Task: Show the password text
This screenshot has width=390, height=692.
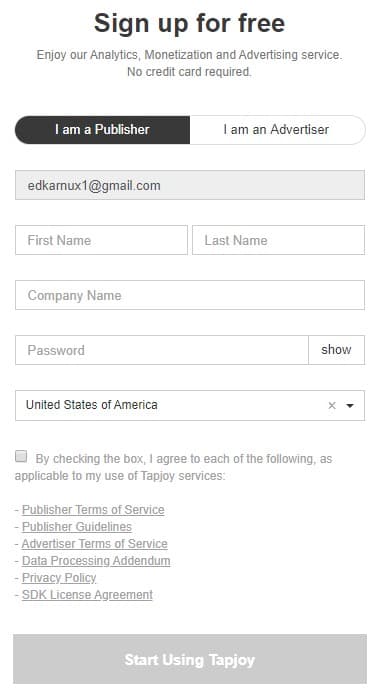Action: click(337, 350)
